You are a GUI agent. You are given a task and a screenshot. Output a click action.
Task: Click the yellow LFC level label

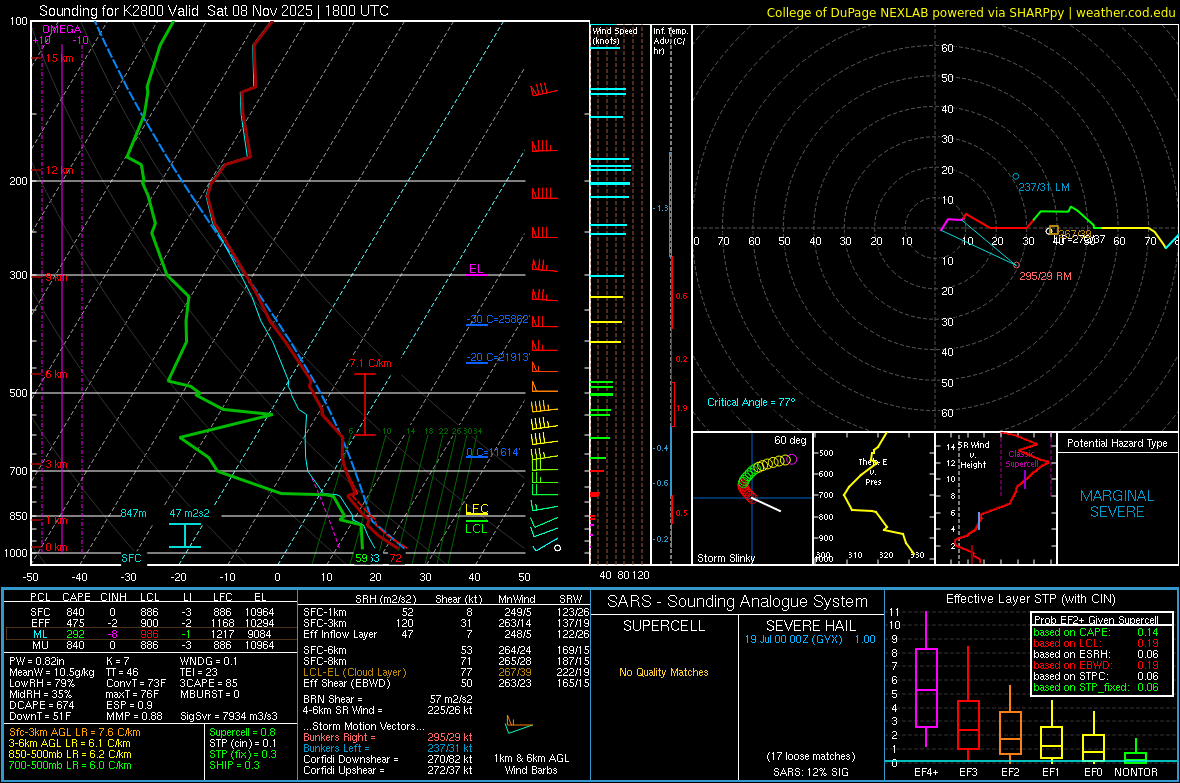point(477,508)
